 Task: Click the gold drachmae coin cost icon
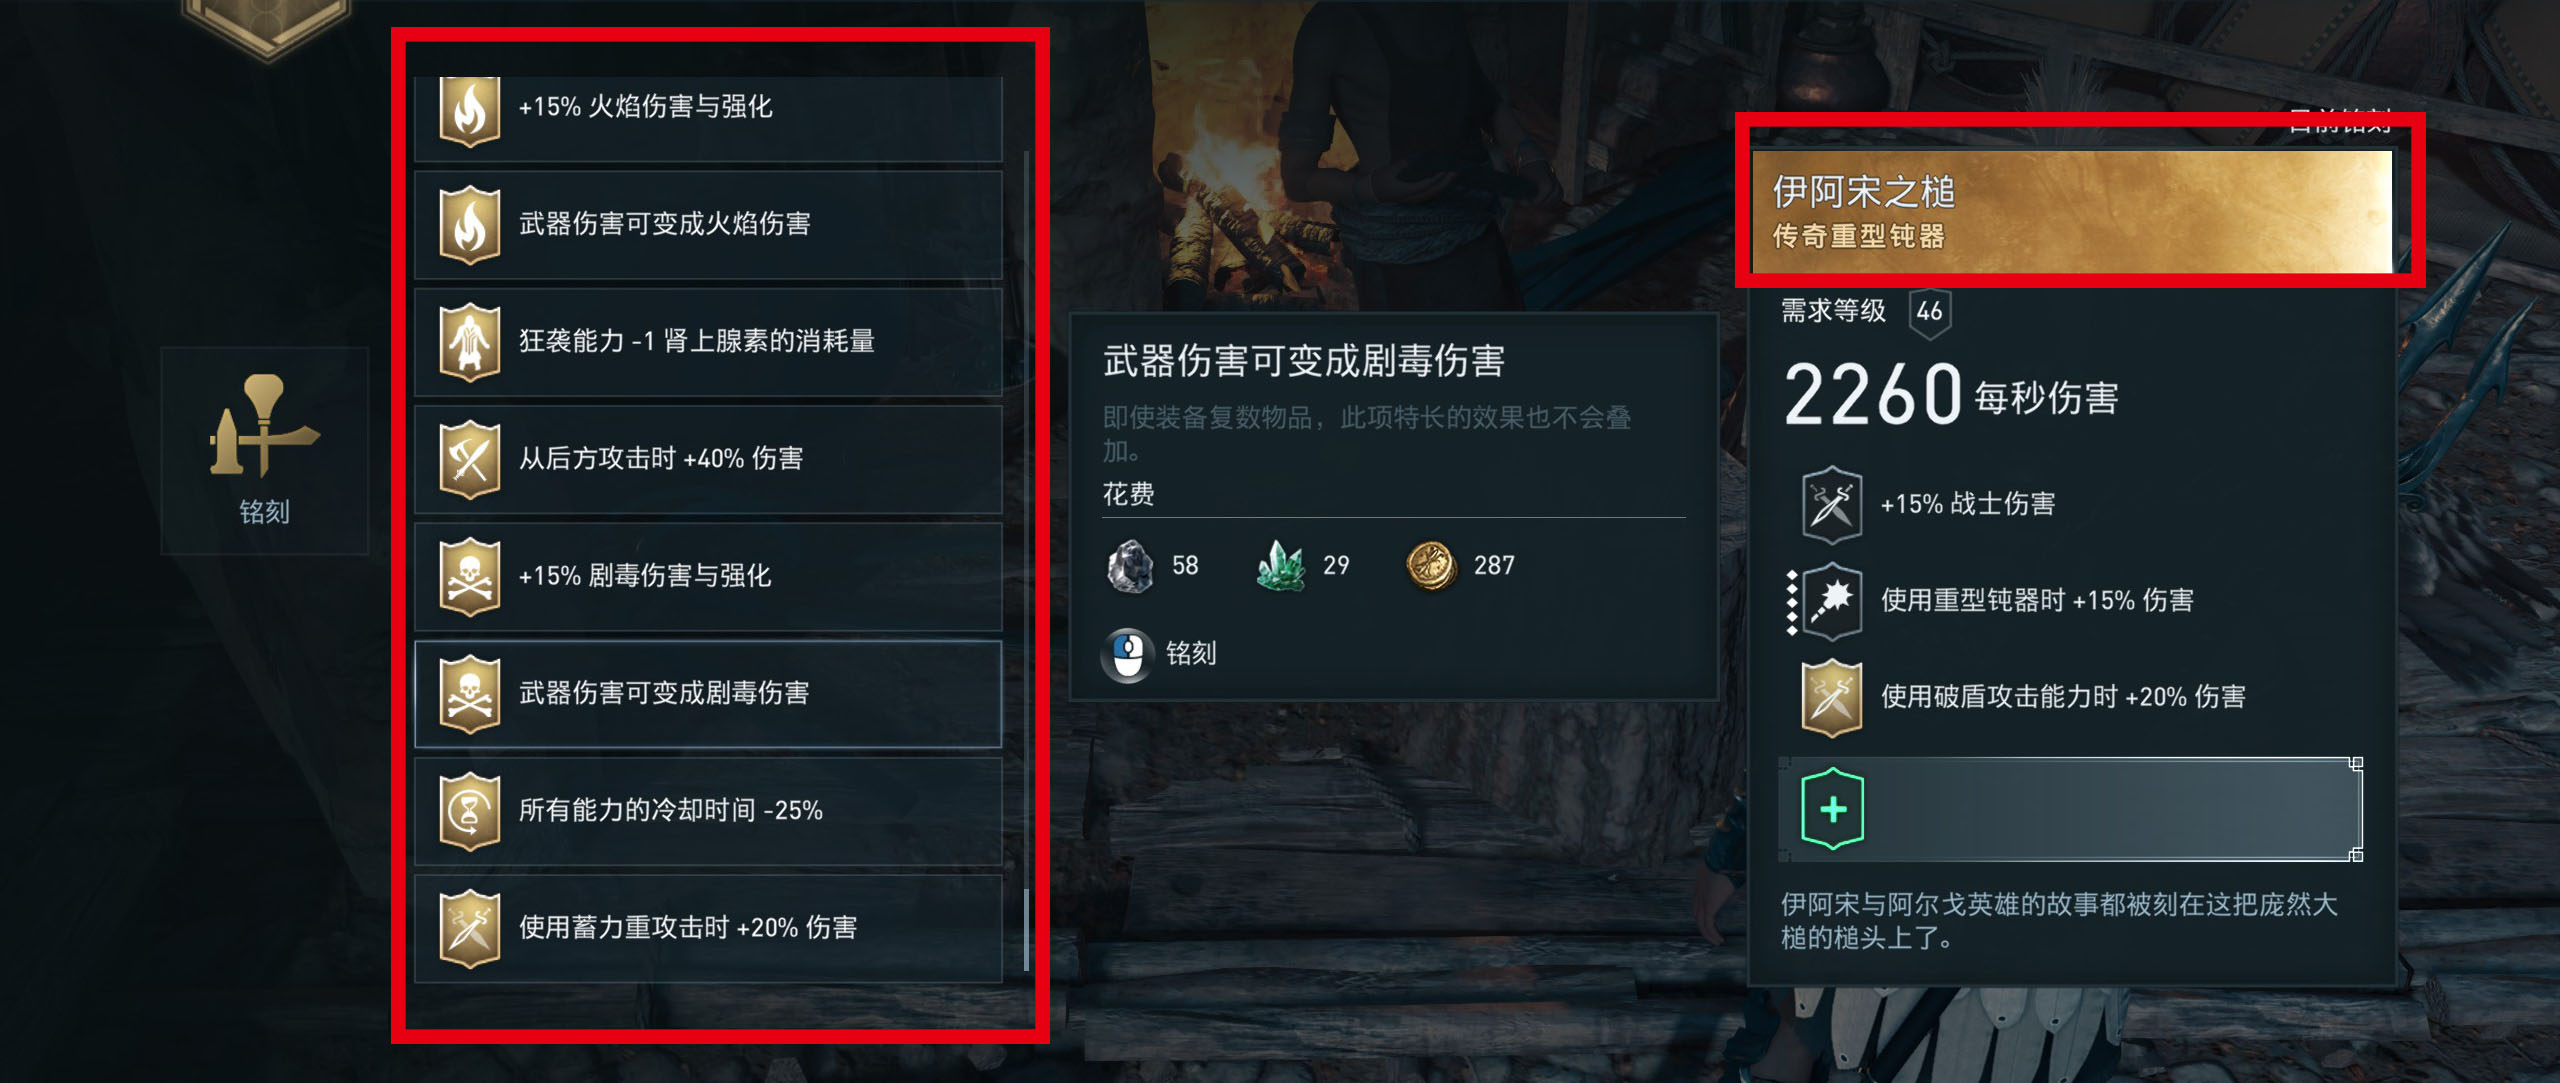pyautogui.click(x=1431, y=566)
